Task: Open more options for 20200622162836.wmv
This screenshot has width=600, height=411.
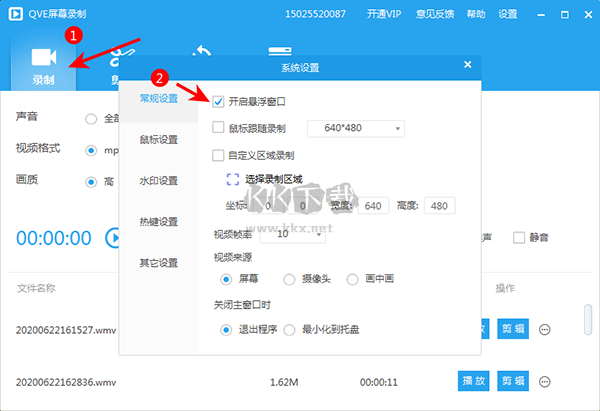Action: point(545,381)
